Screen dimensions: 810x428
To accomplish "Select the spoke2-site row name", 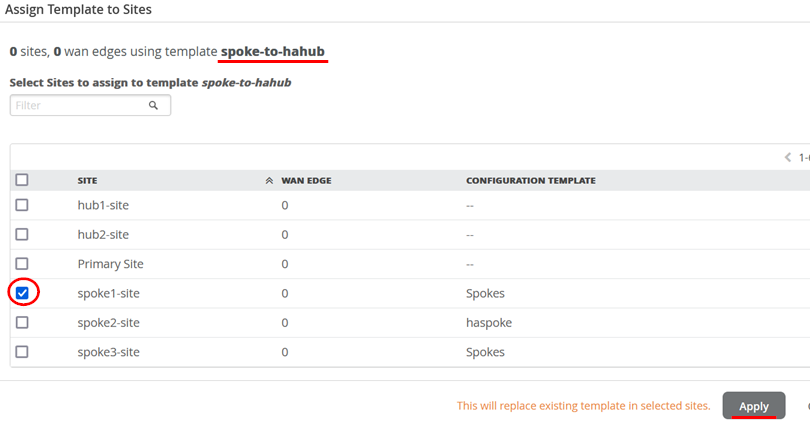I will coord(108,322).
